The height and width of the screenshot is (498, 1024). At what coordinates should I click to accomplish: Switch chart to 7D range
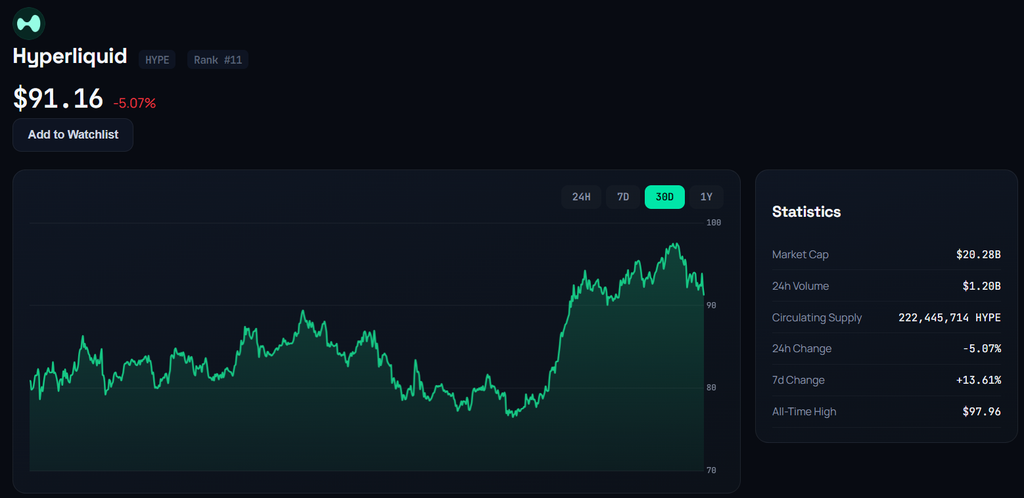623,197
